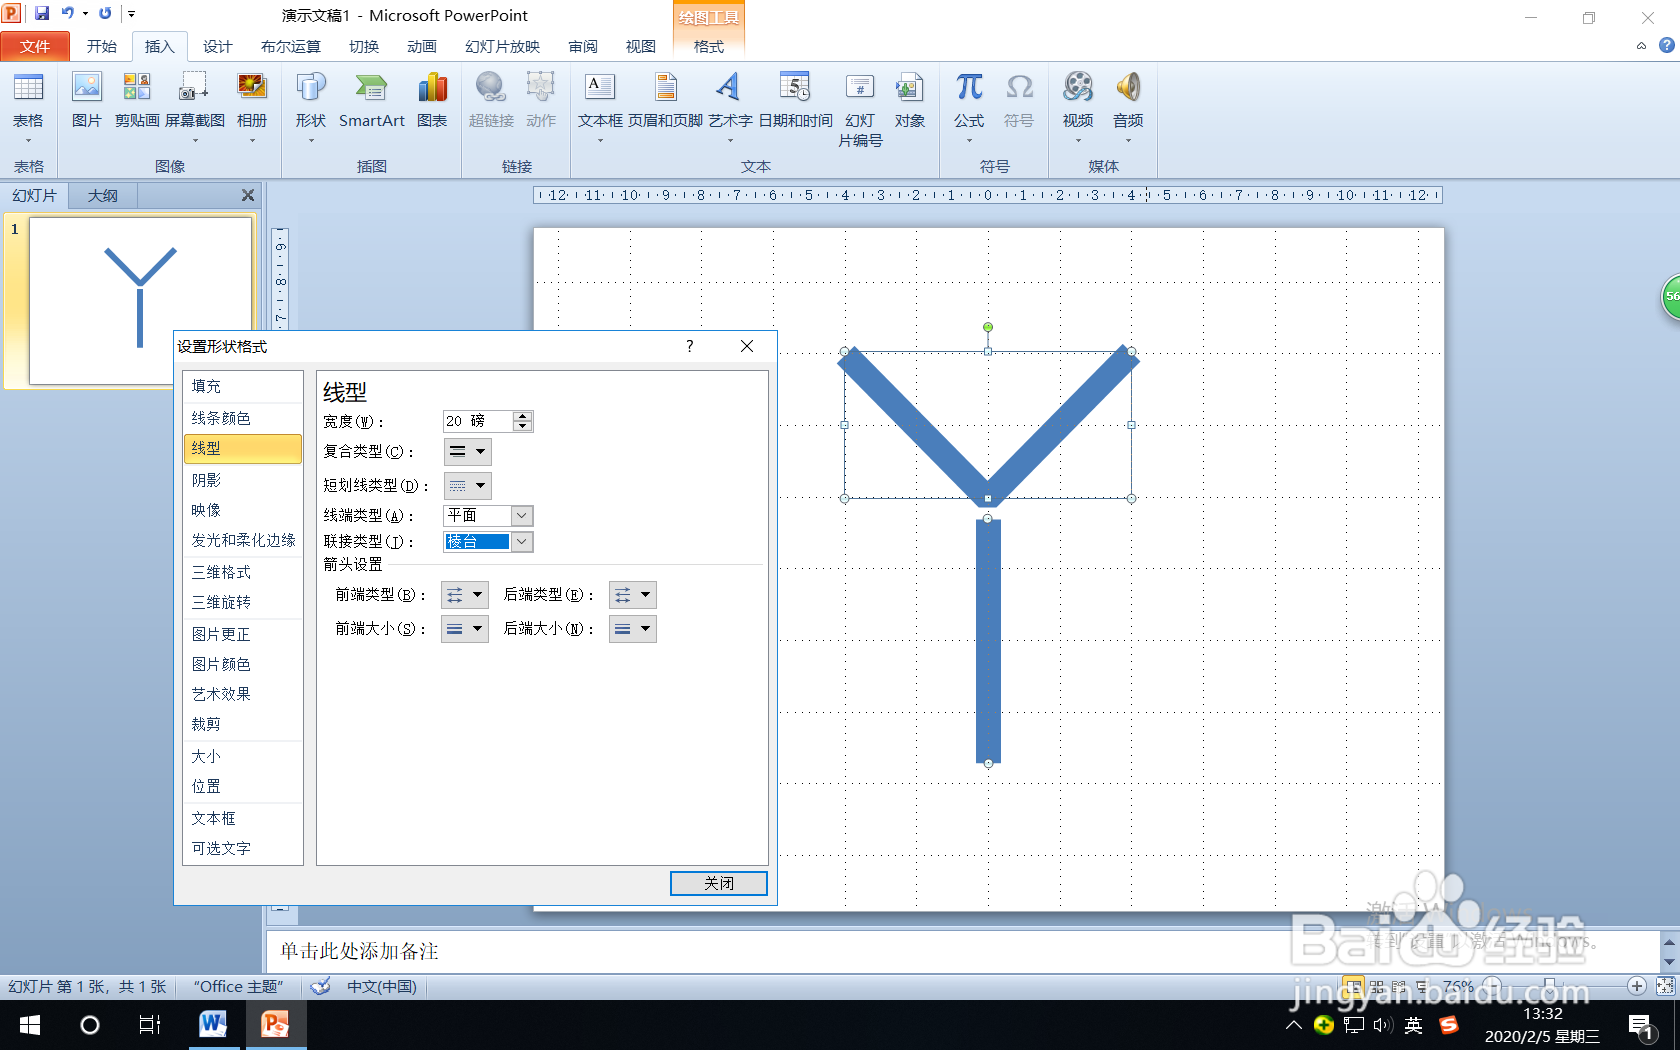Insert a 图表 chart
Image resolution: width=1680 pixels, height=1050 pixels.
pos(432,104)
